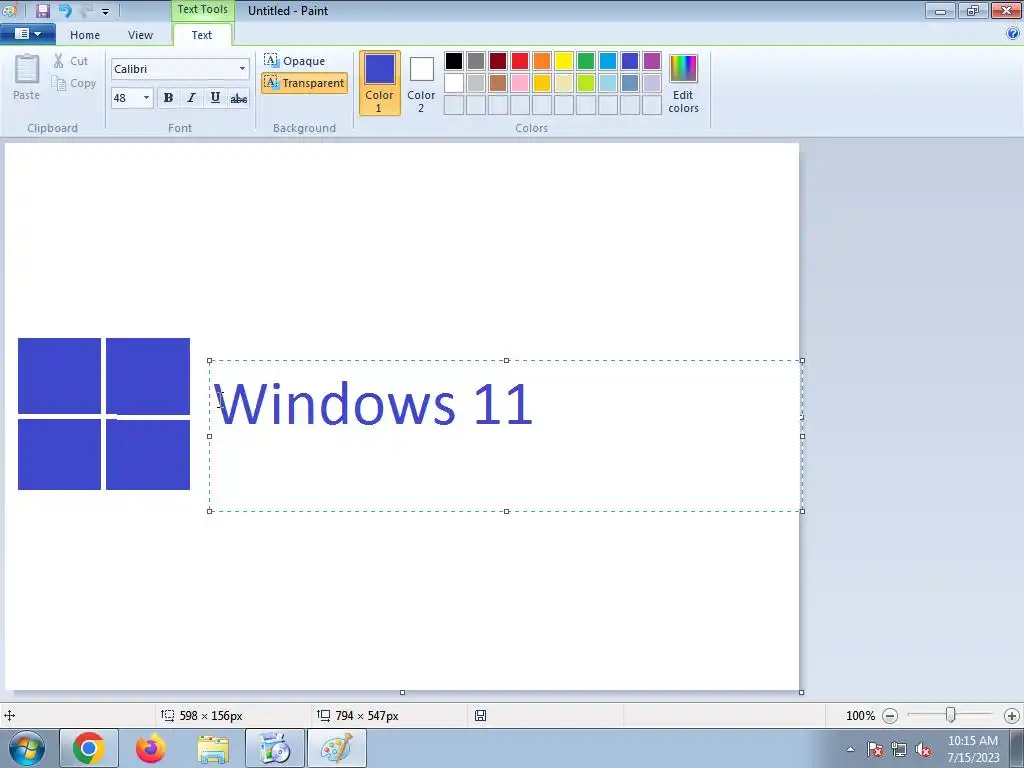Click the Cut scissors button
The image size is (1024, 768).
[71, 61]
